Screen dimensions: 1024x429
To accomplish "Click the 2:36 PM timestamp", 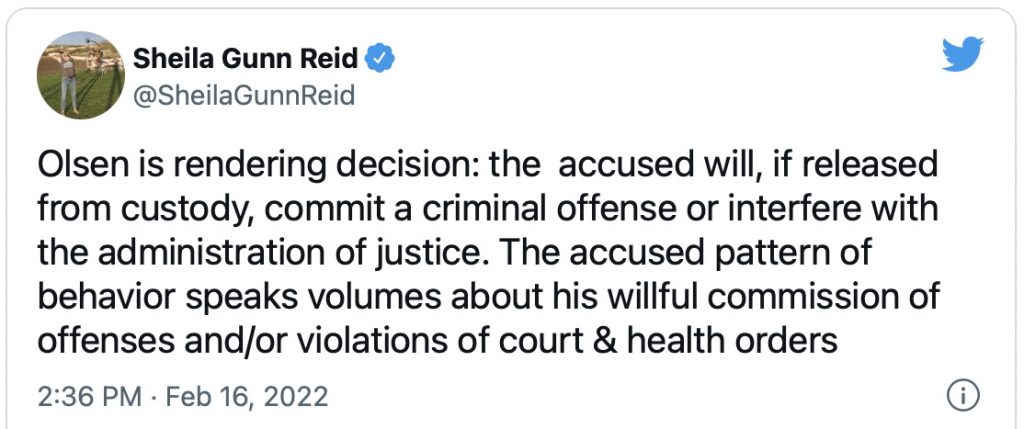I will pyautogui.click(x=89, y=396).
